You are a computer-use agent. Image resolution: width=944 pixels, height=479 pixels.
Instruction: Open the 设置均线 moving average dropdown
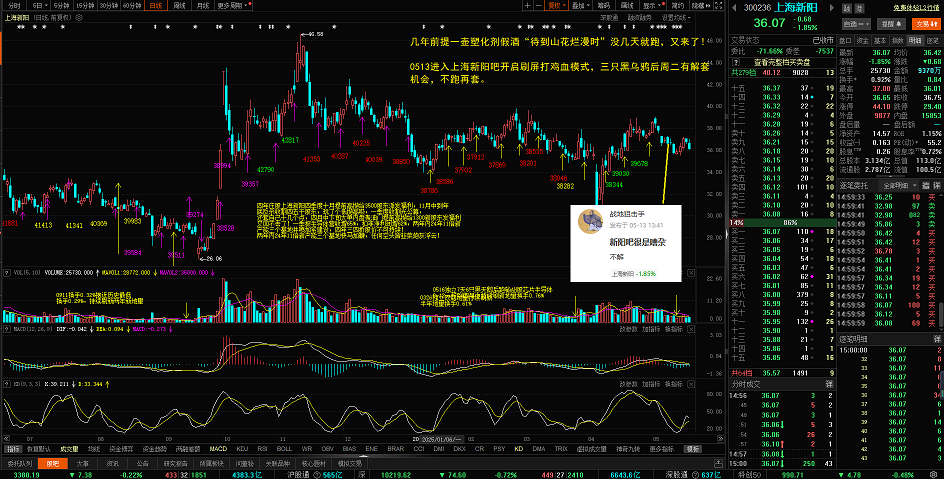pos(675,17)
